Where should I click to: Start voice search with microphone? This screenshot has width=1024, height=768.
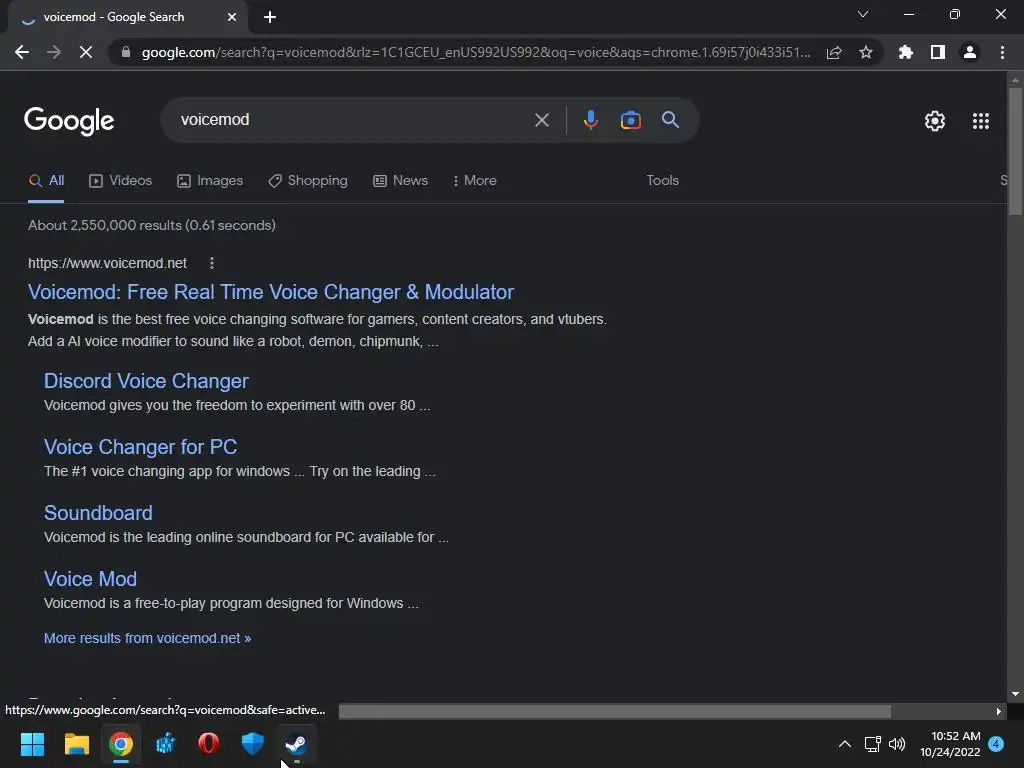tap(590, 120)
